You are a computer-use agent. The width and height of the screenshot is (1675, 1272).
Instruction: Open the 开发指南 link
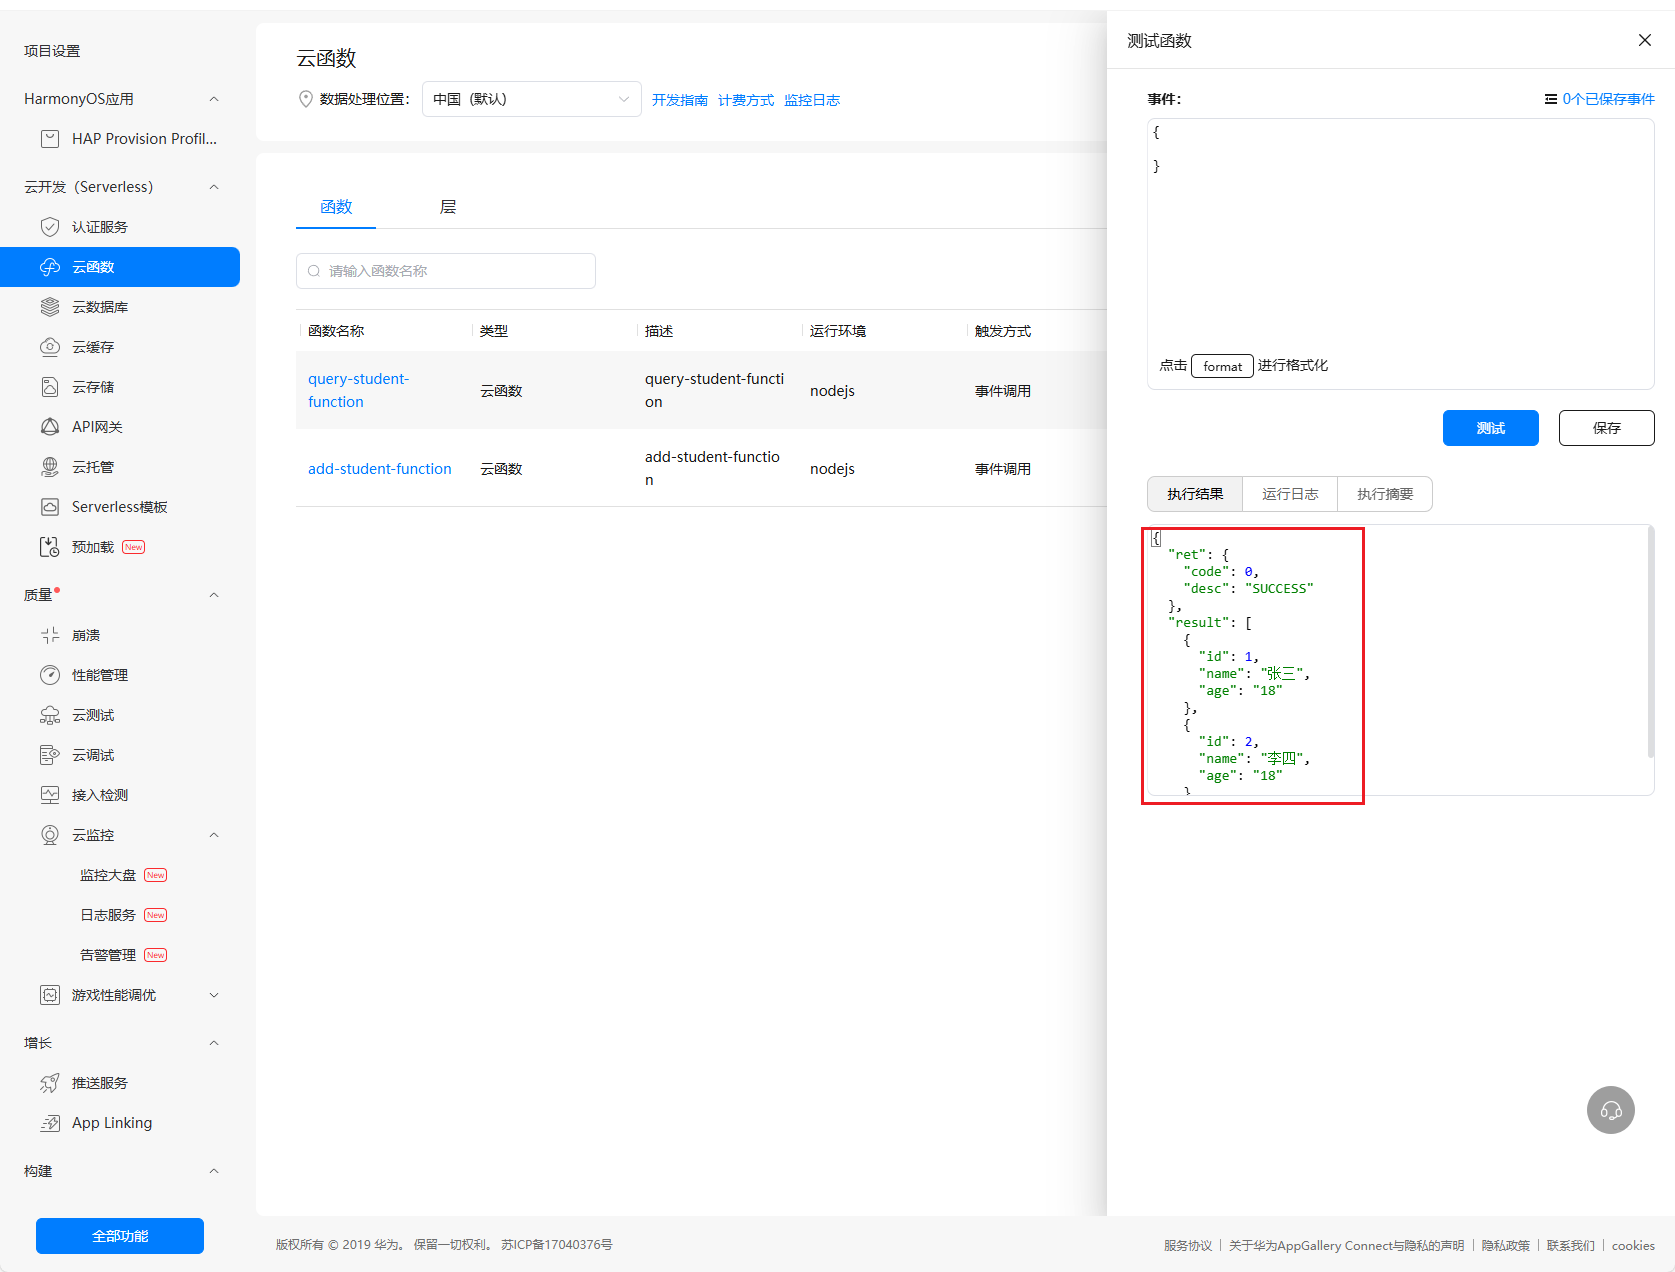coord(680,100)
